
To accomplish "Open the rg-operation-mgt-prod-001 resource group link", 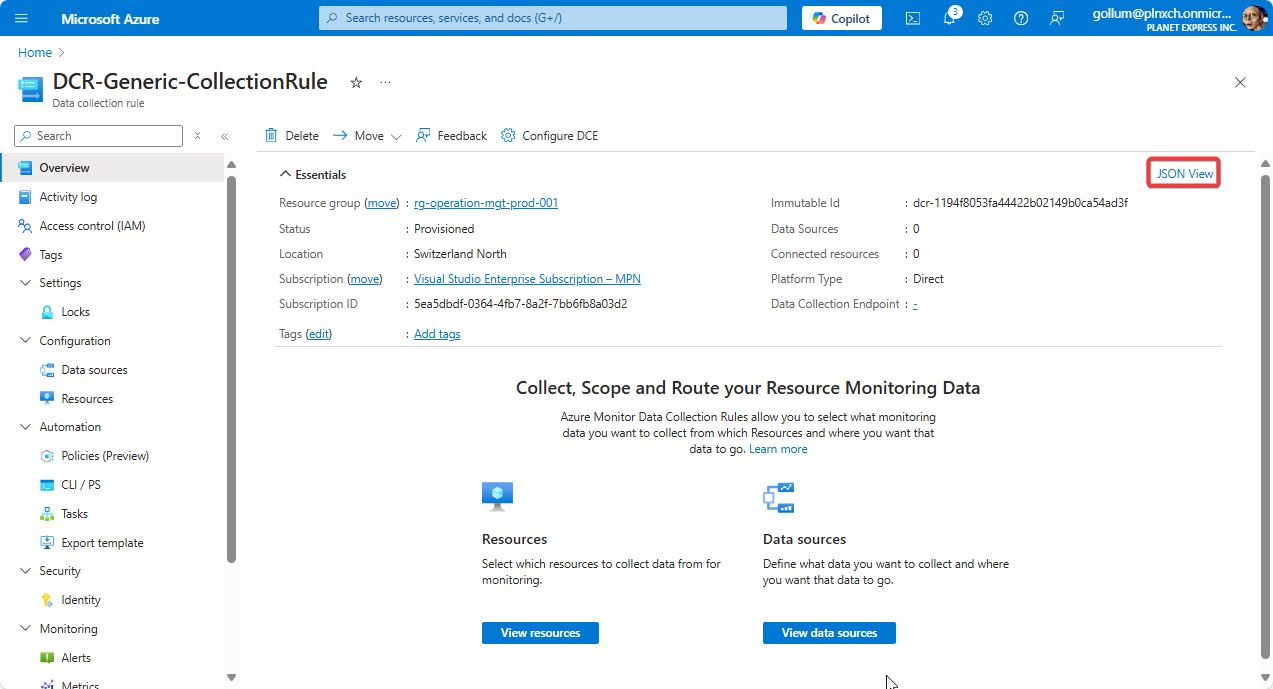I will coord(486,203).
